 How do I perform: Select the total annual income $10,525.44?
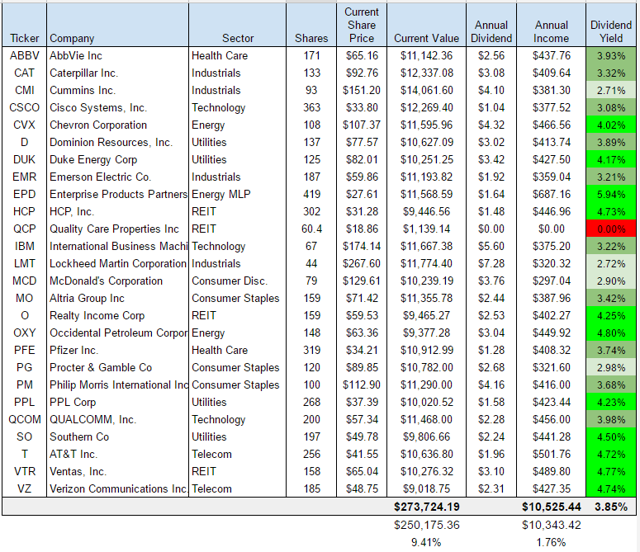(551, 507)
